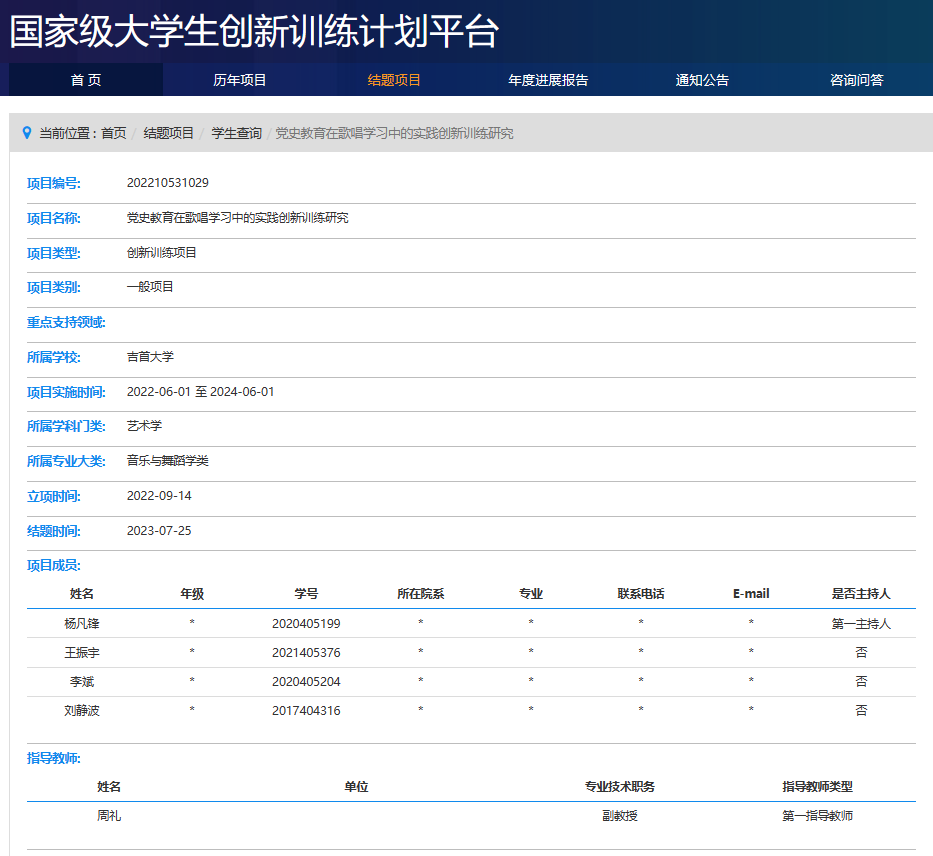The width and height of the screenshot is (933, 856).
Task: Click the advisor name 周礼
Action: (x=109, y=816)
